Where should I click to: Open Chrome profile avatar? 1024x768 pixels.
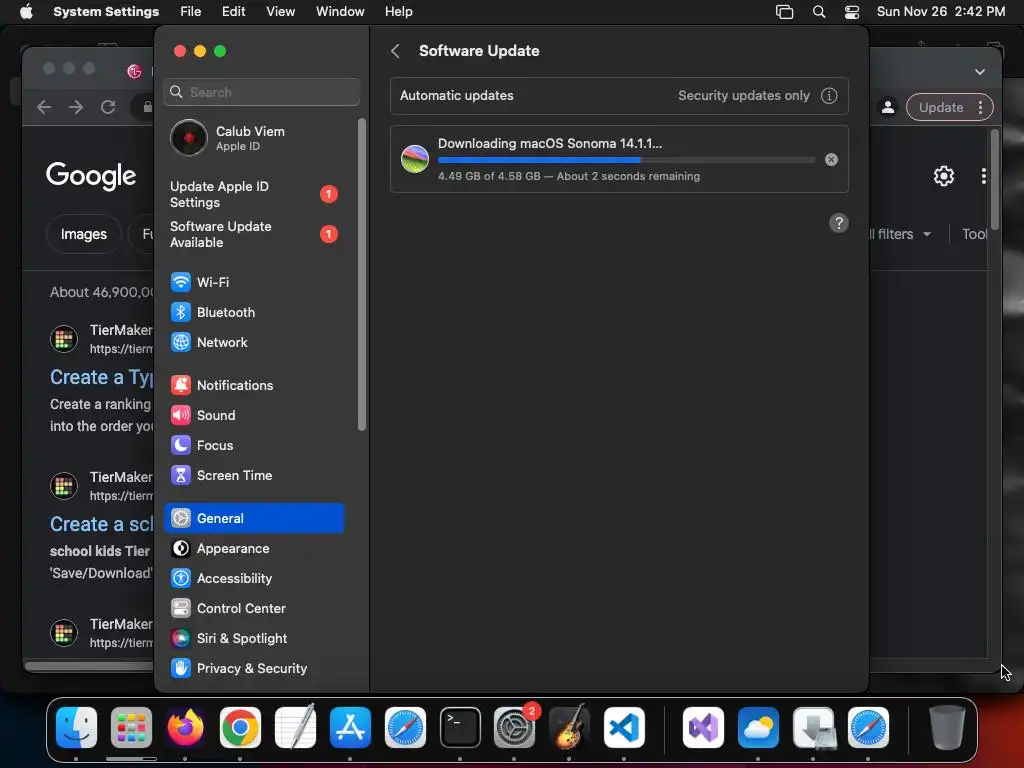[888, 108]
